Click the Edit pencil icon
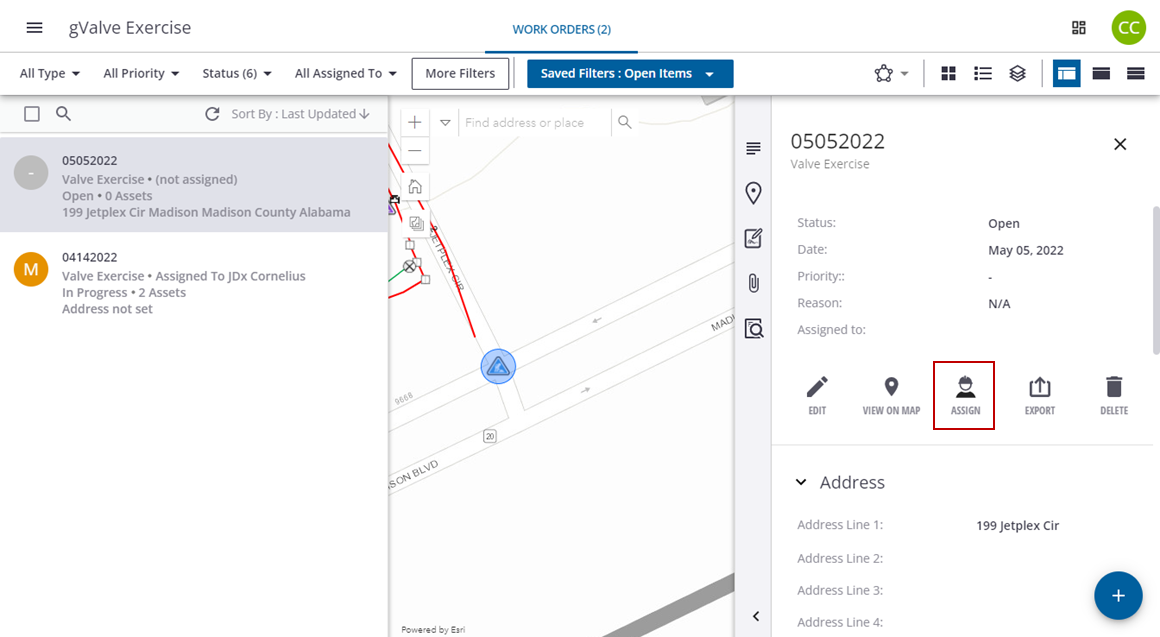Image resolution: width=1160 pixels, height=637 pixels. pyautogui.click(x=817, y=395)
